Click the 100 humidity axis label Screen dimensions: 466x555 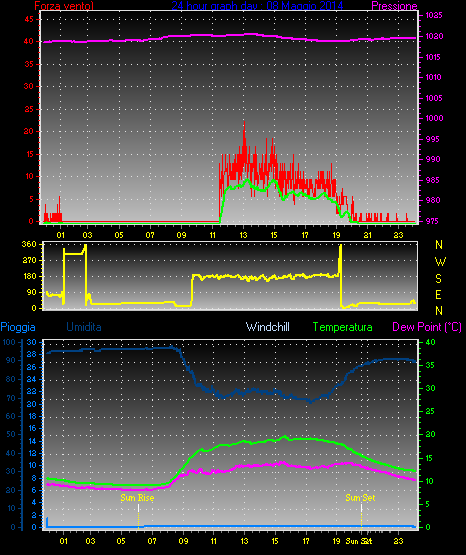(x=9, y=342)
